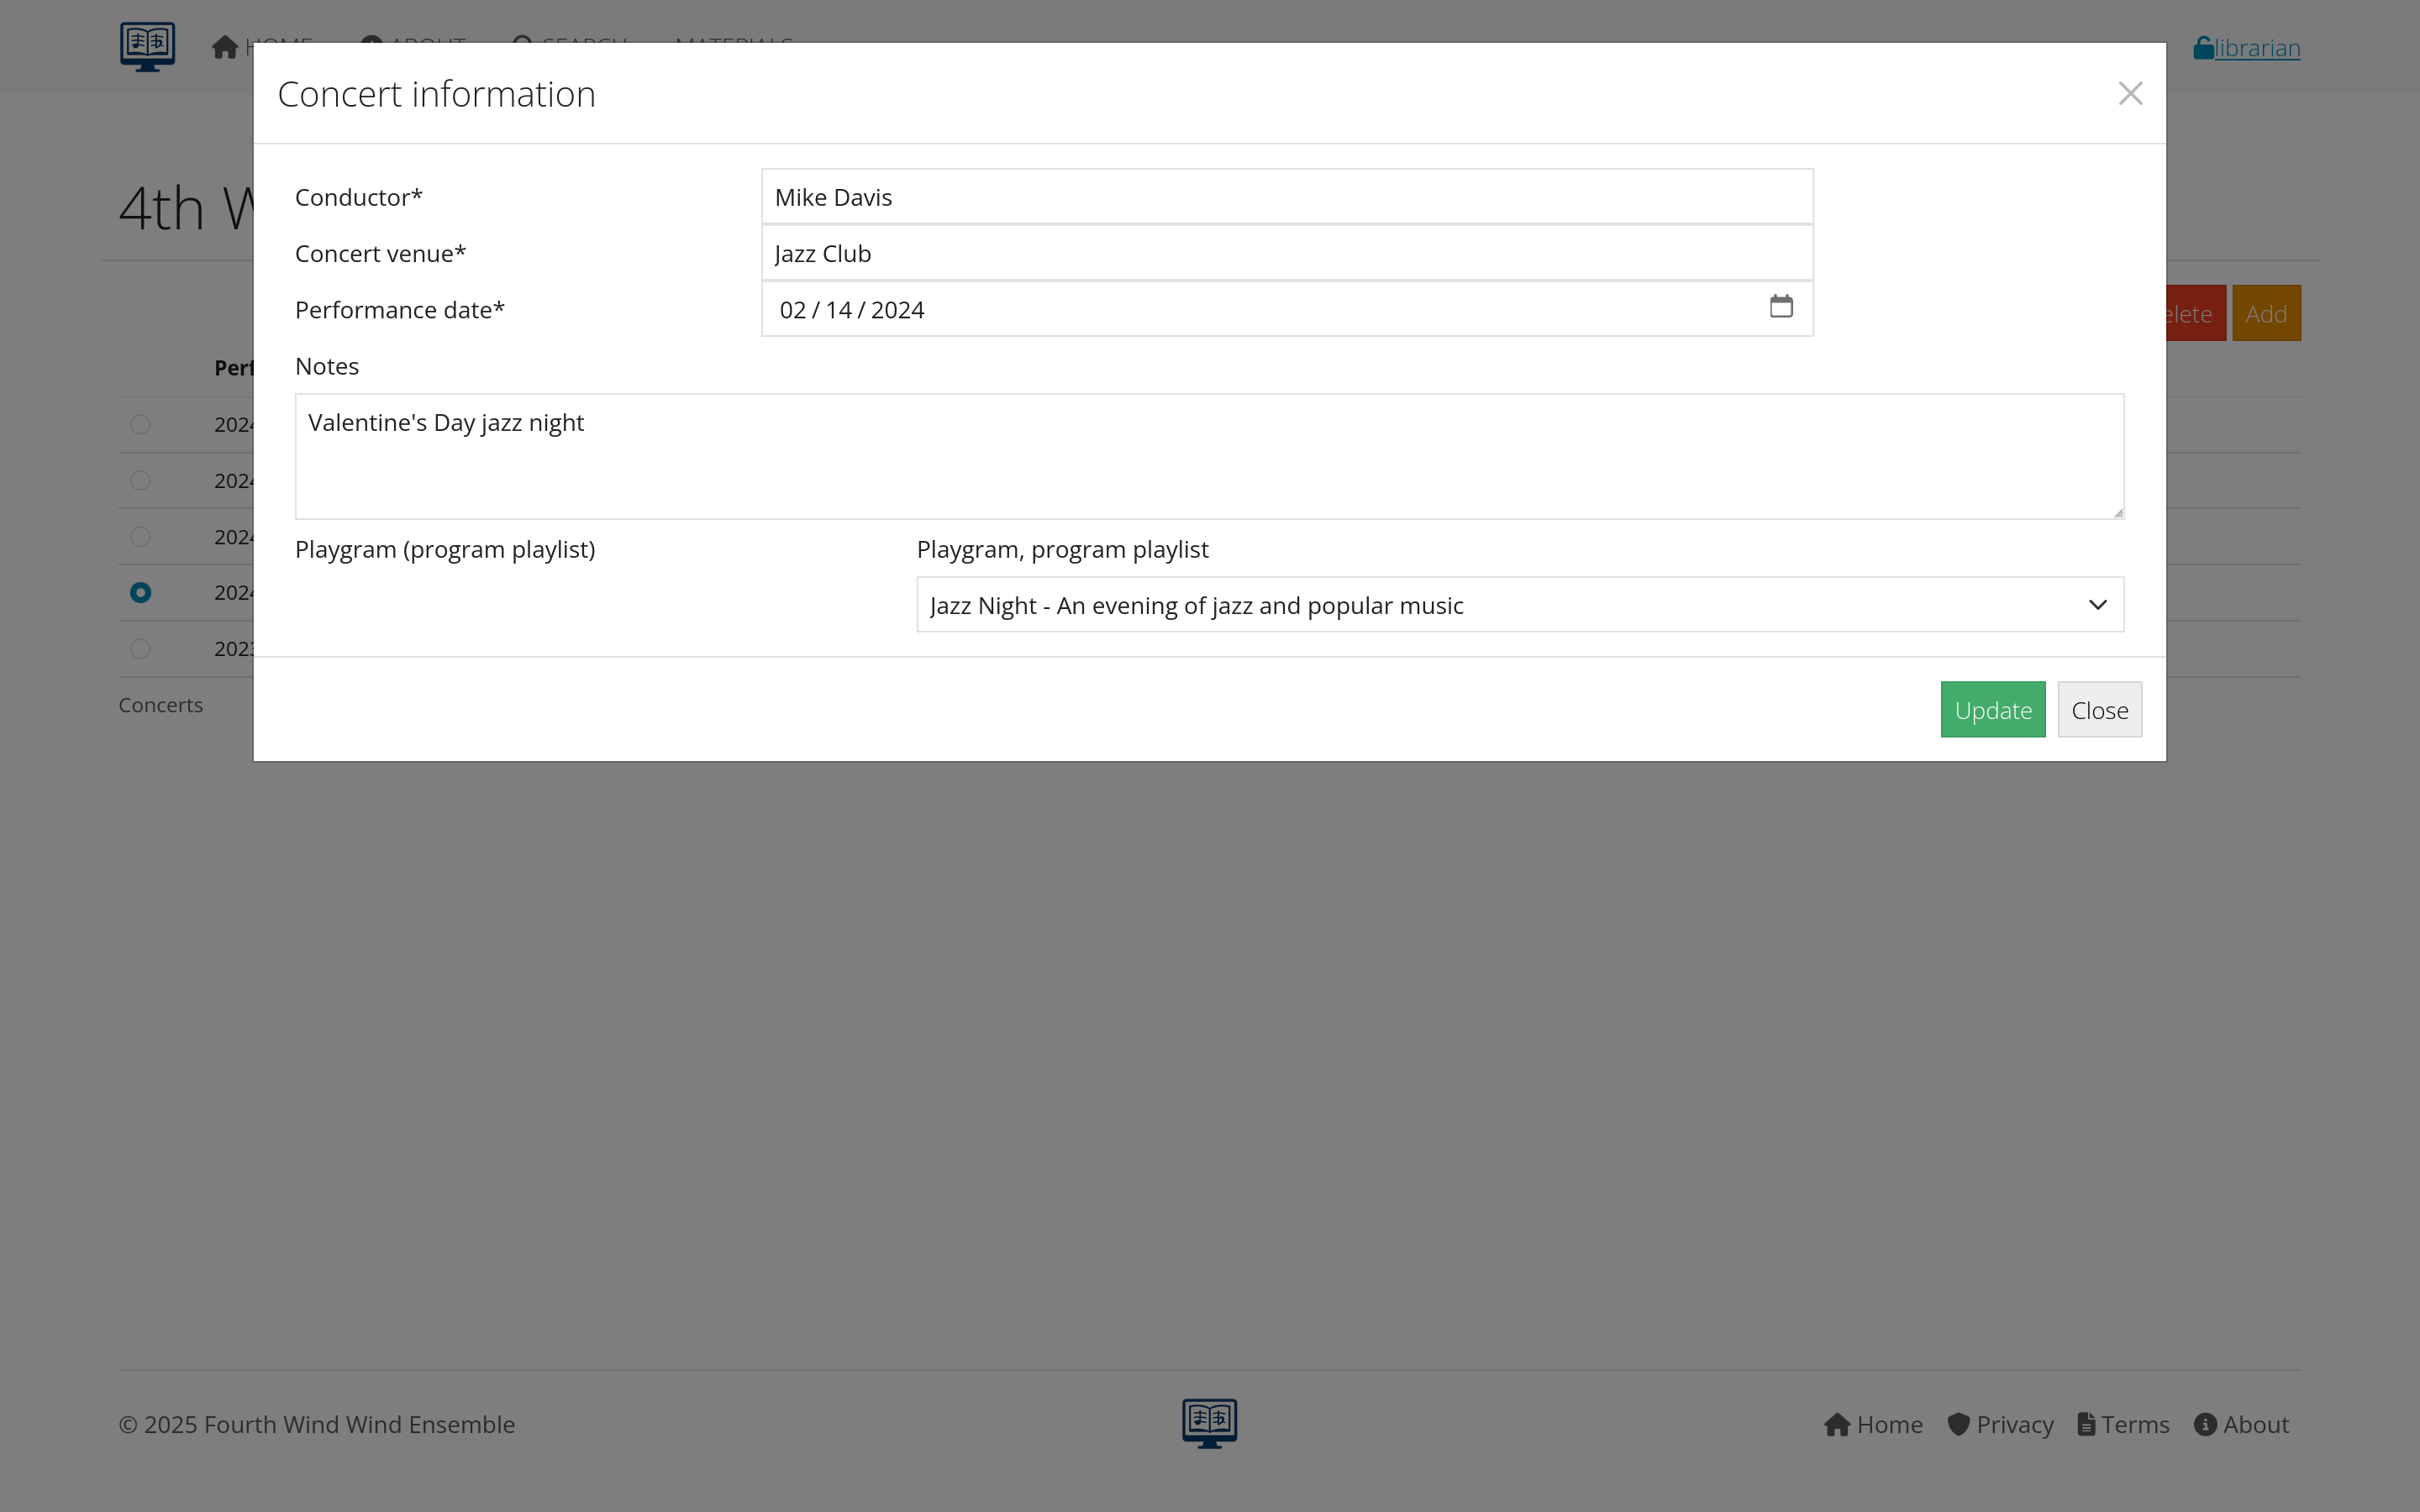Open the librarian account link
The width and height of the screenshot is (2420, 1512).
click(x=2257, y=48)
